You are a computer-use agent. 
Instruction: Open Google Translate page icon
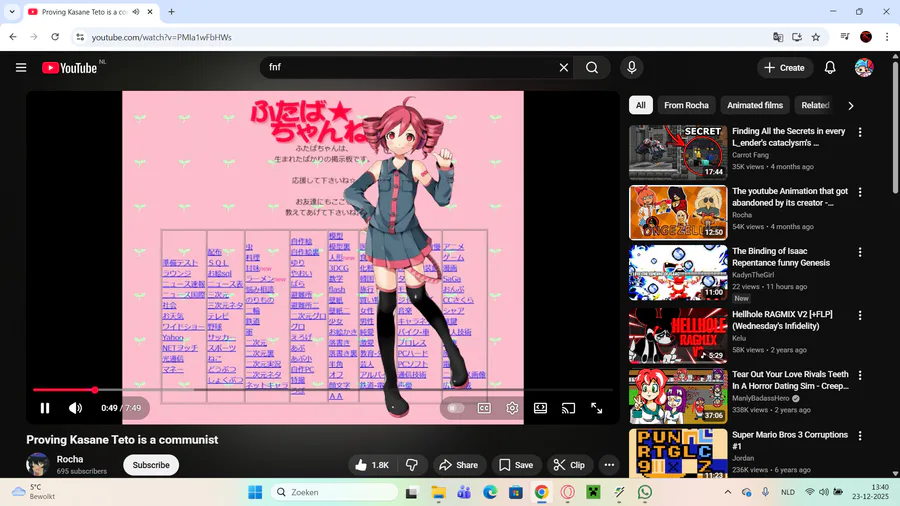pos(778,37)
